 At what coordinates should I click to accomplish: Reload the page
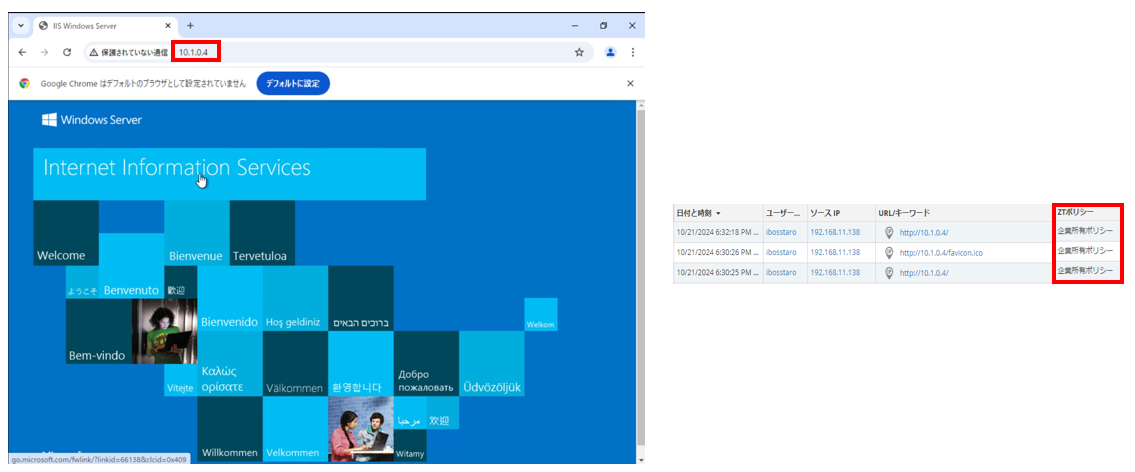(x=67, y=52)
